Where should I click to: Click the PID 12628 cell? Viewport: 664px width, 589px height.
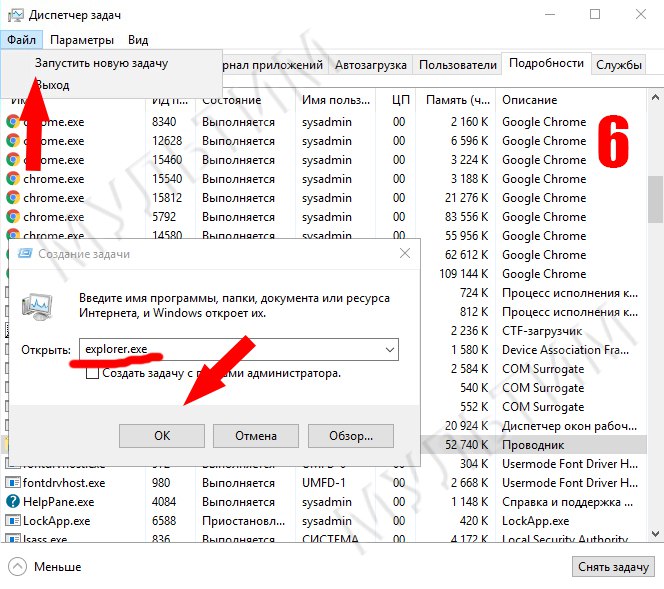point(167,141)
